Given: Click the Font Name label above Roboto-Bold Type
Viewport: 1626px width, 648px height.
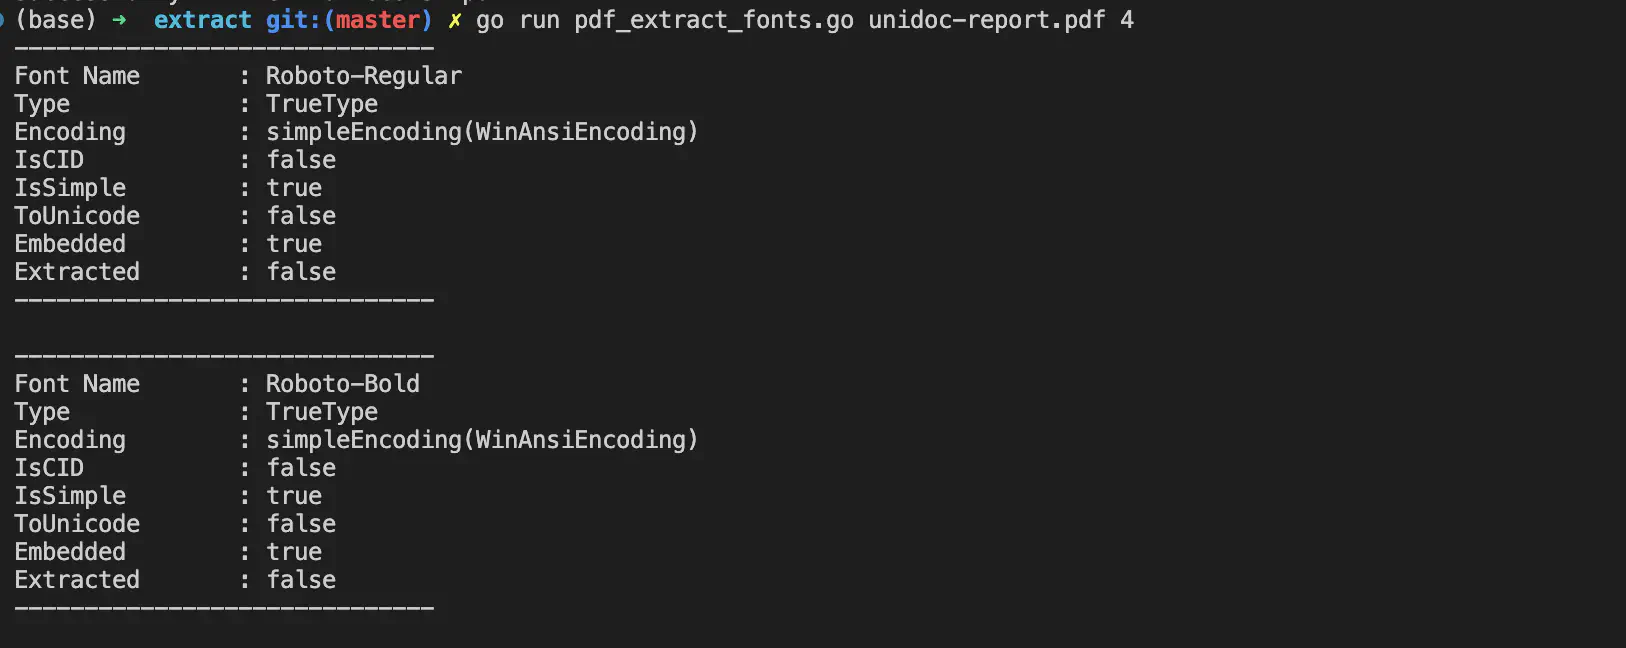Looking at the screenshot, I should [77, 384].
